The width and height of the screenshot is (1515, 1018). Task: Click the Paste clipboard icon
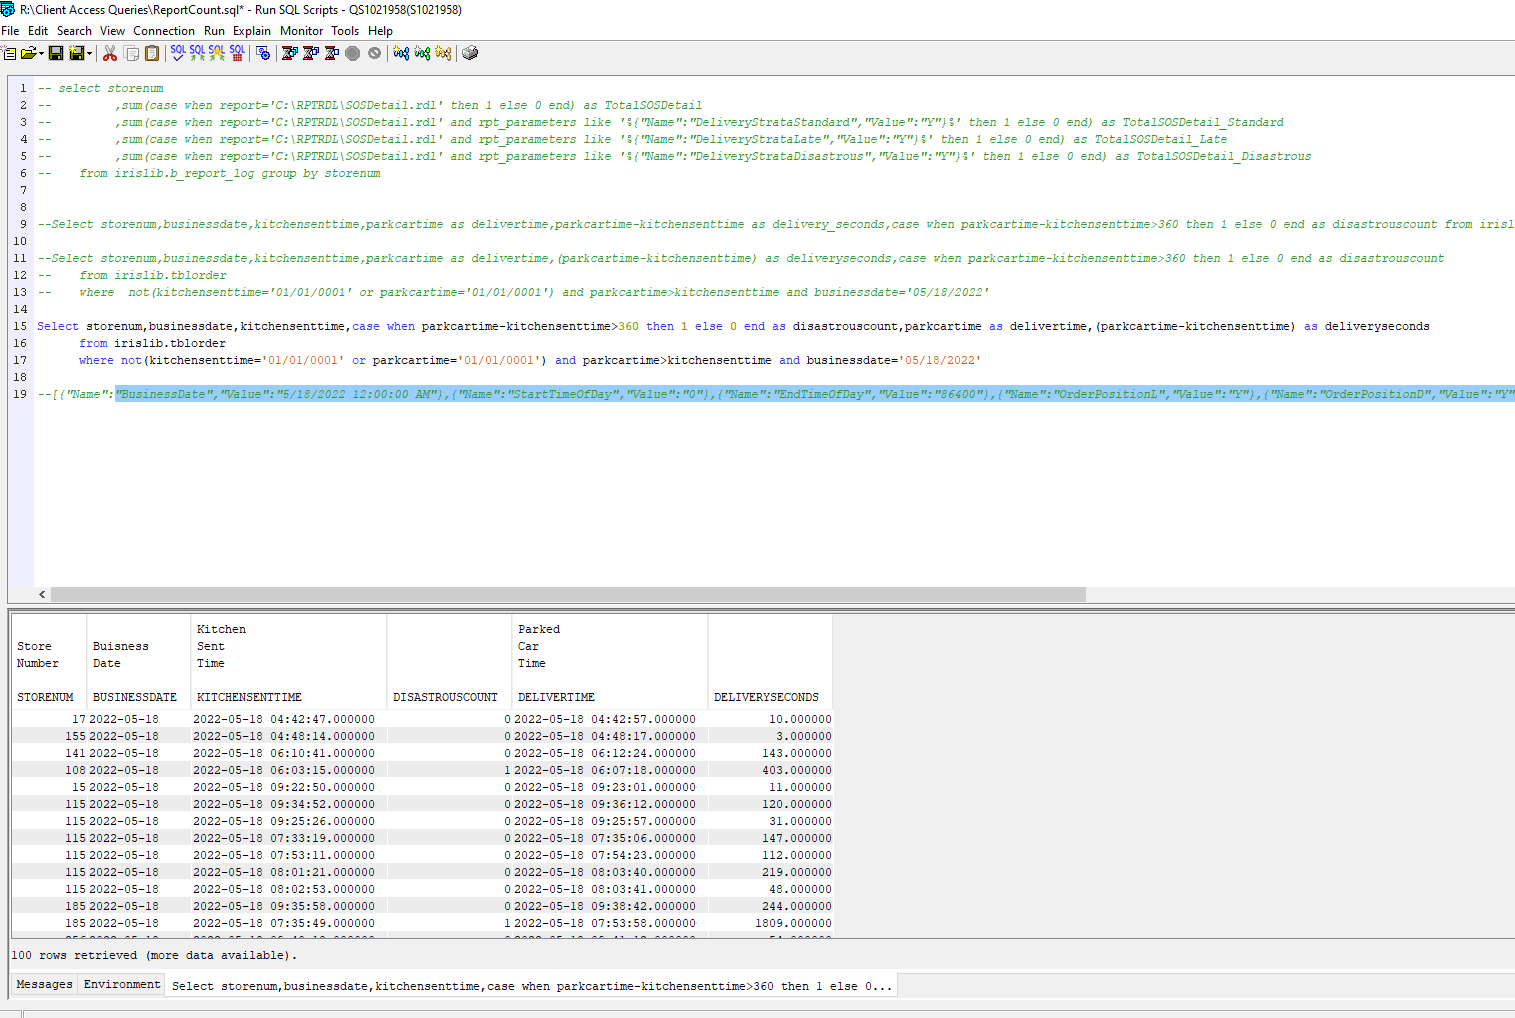coord(152,53)
